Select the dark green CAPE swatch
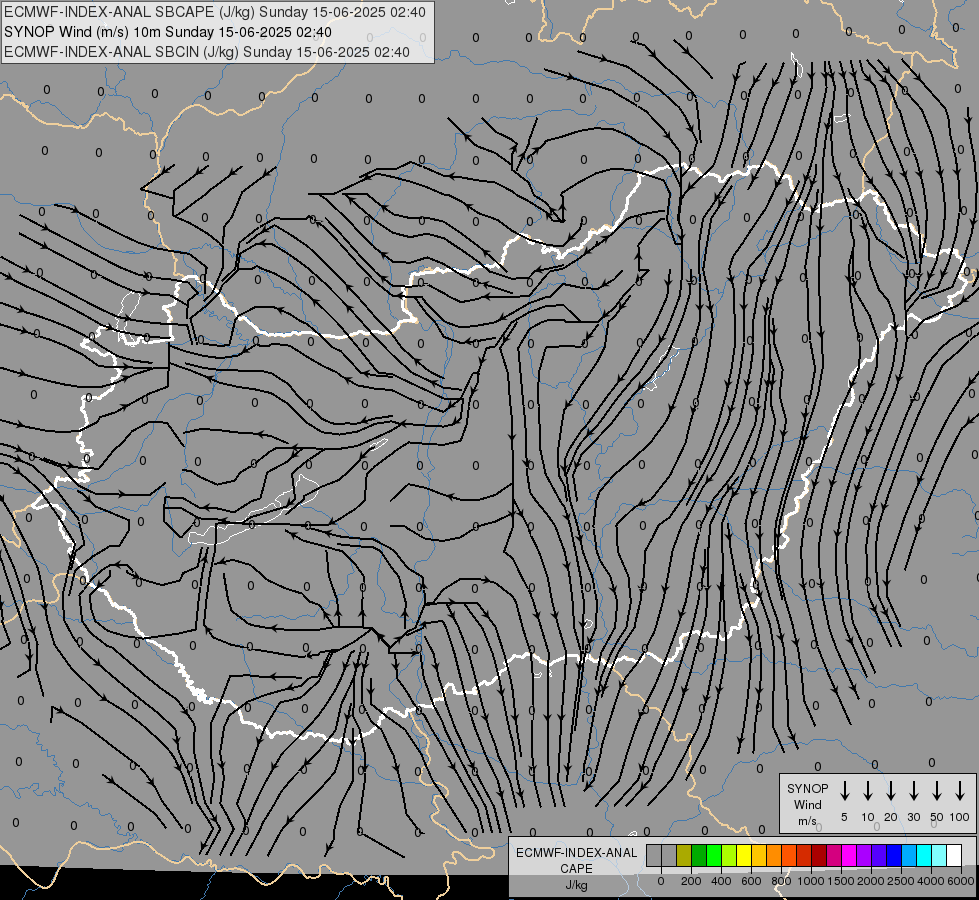This screenshot has width=979, height=900. (699, 855)
